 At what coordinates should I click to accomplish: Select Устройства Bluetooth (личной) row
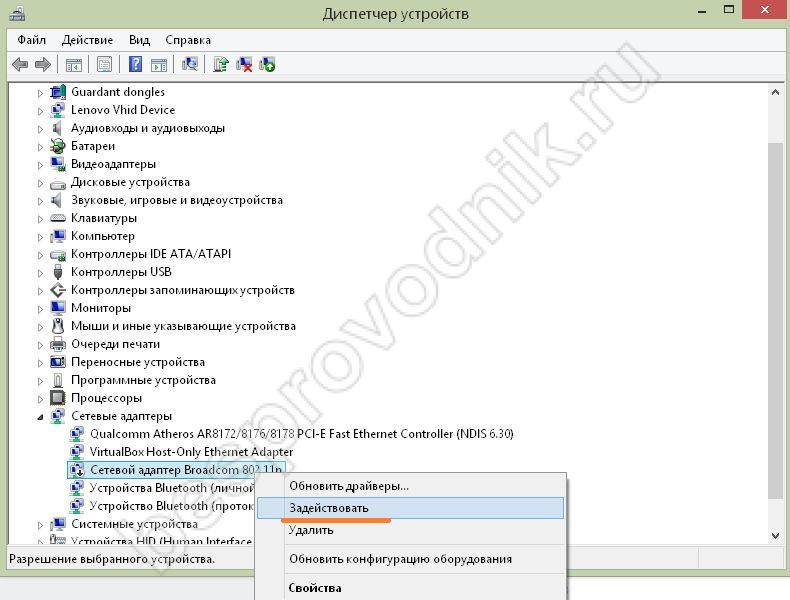tap(171, 488)
